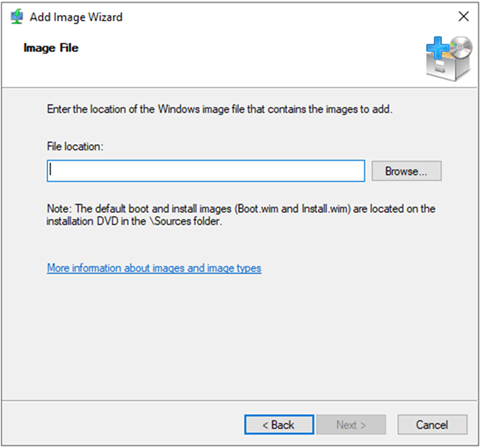Click the instruction text about the Windows image file
481x448 pixels.
pyautogui.click(x=220, y=109)
